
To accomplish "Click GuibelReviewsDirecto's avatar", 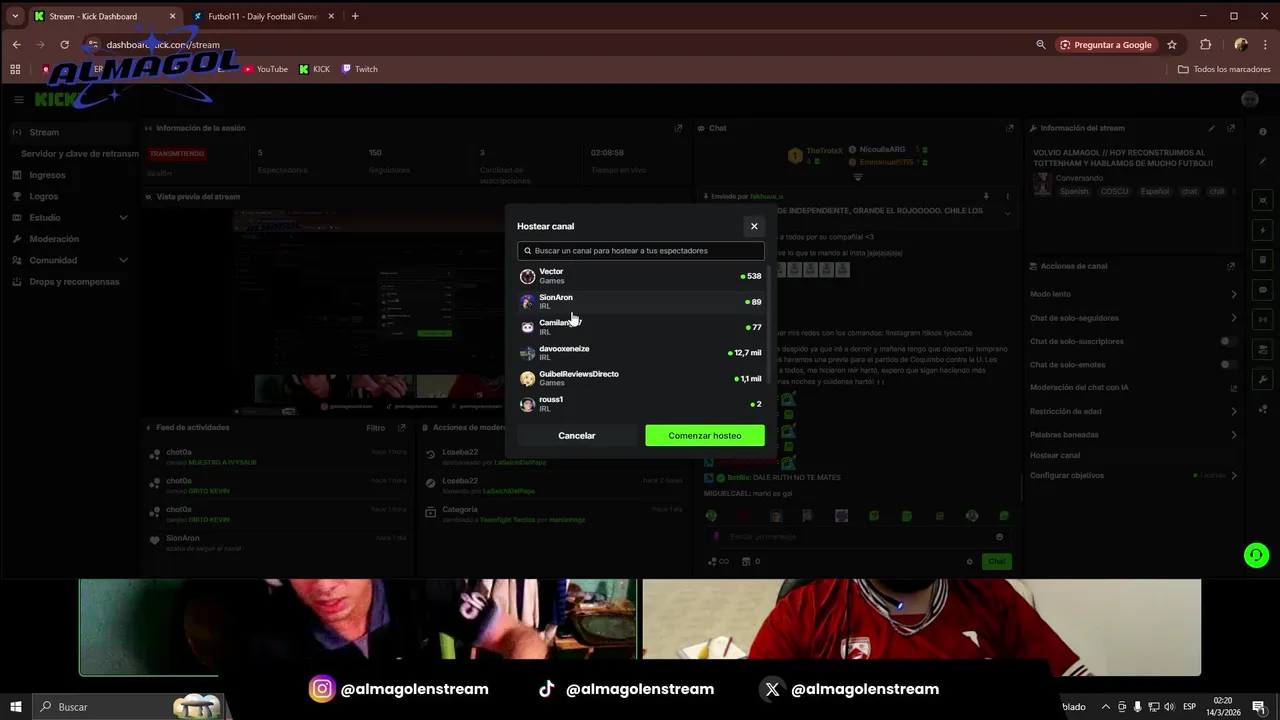I will (x=527, y=379).
